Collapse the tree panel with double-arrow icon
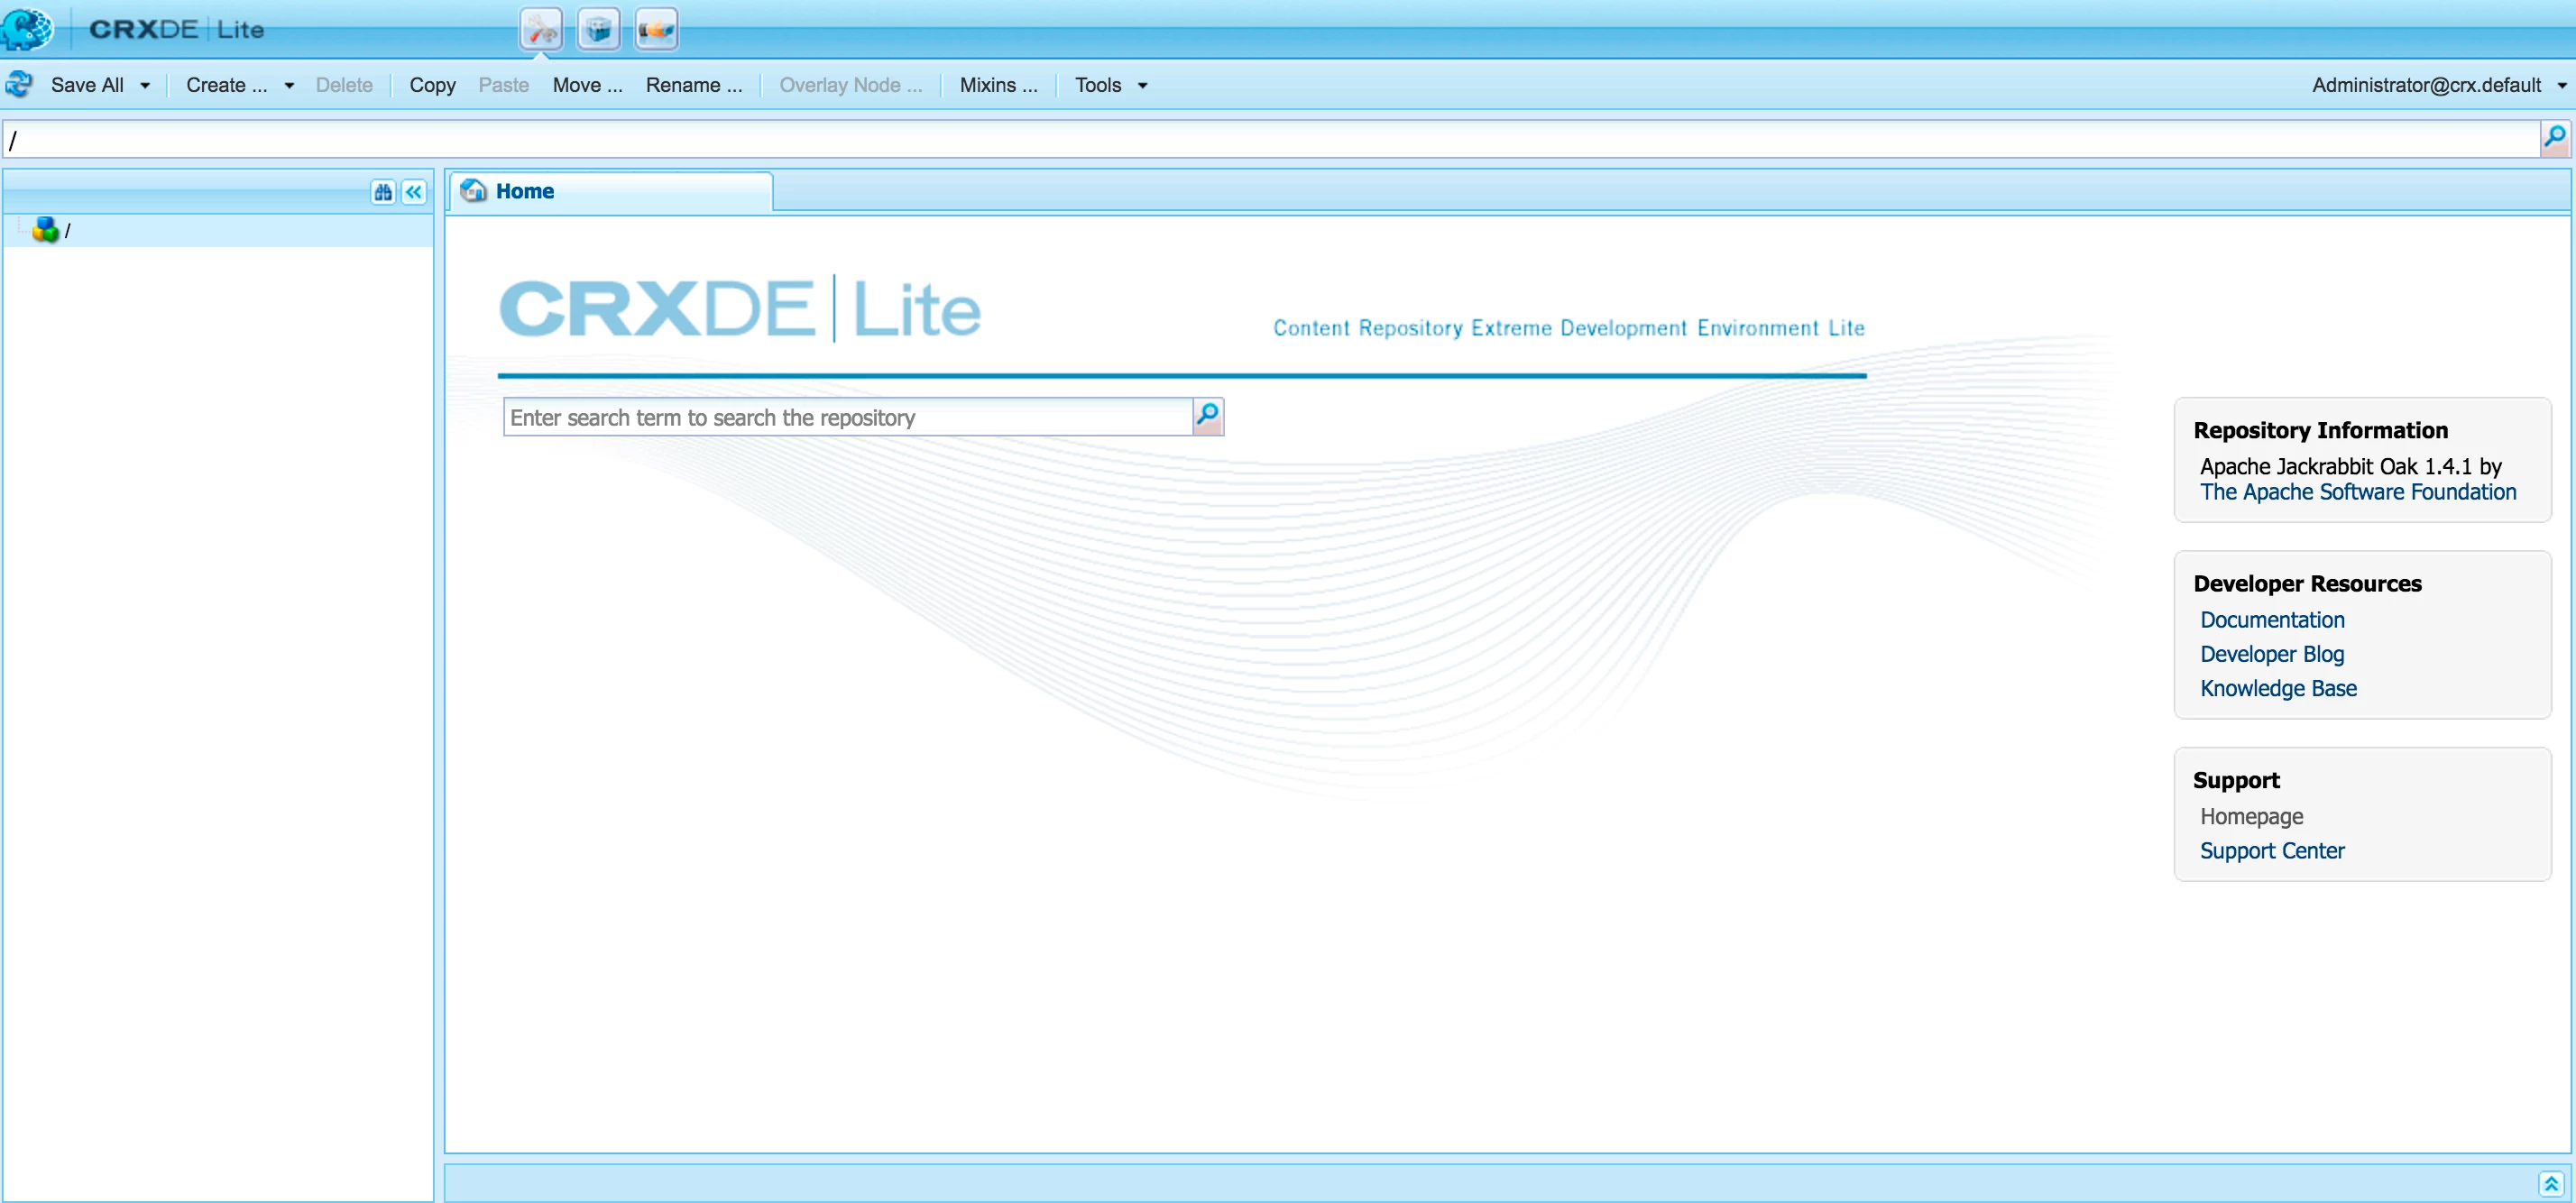Viewport: 2576px width, 1203px height. coord(414,192)
